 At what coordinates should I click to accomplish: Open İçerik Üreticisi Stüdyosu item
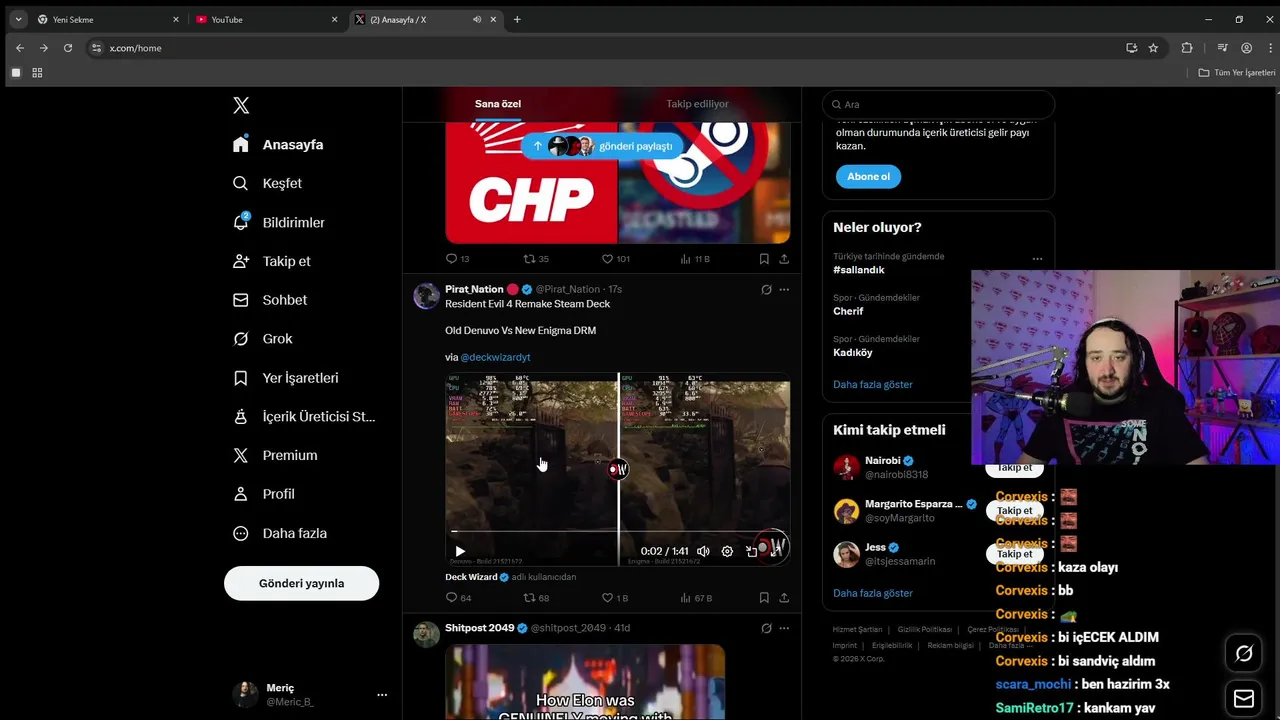(x=304, y=416)
